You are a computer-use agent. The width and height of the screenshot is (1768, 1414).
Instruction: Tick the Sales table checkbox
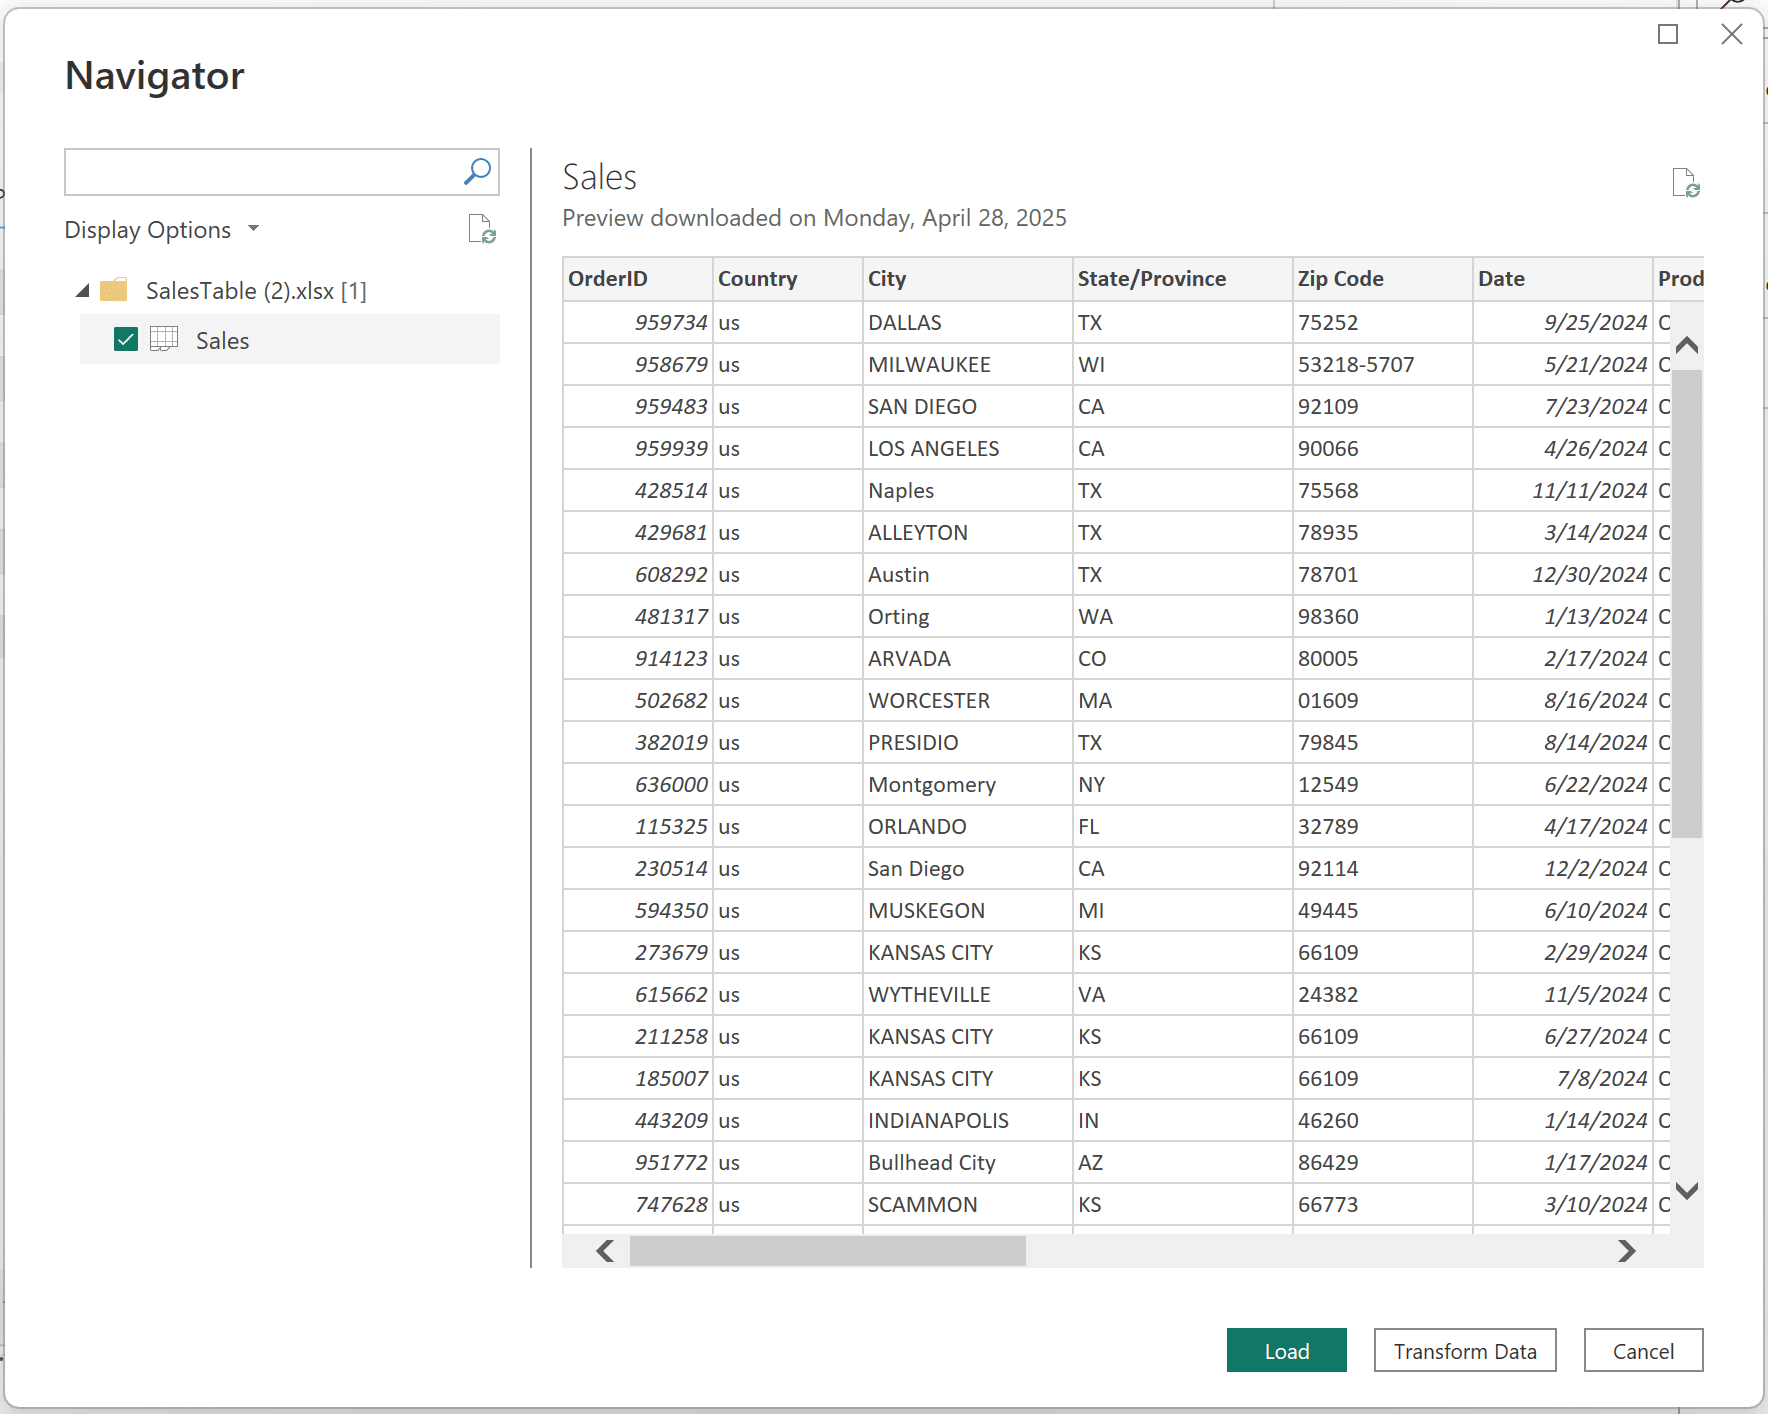[x=126, y=339]
